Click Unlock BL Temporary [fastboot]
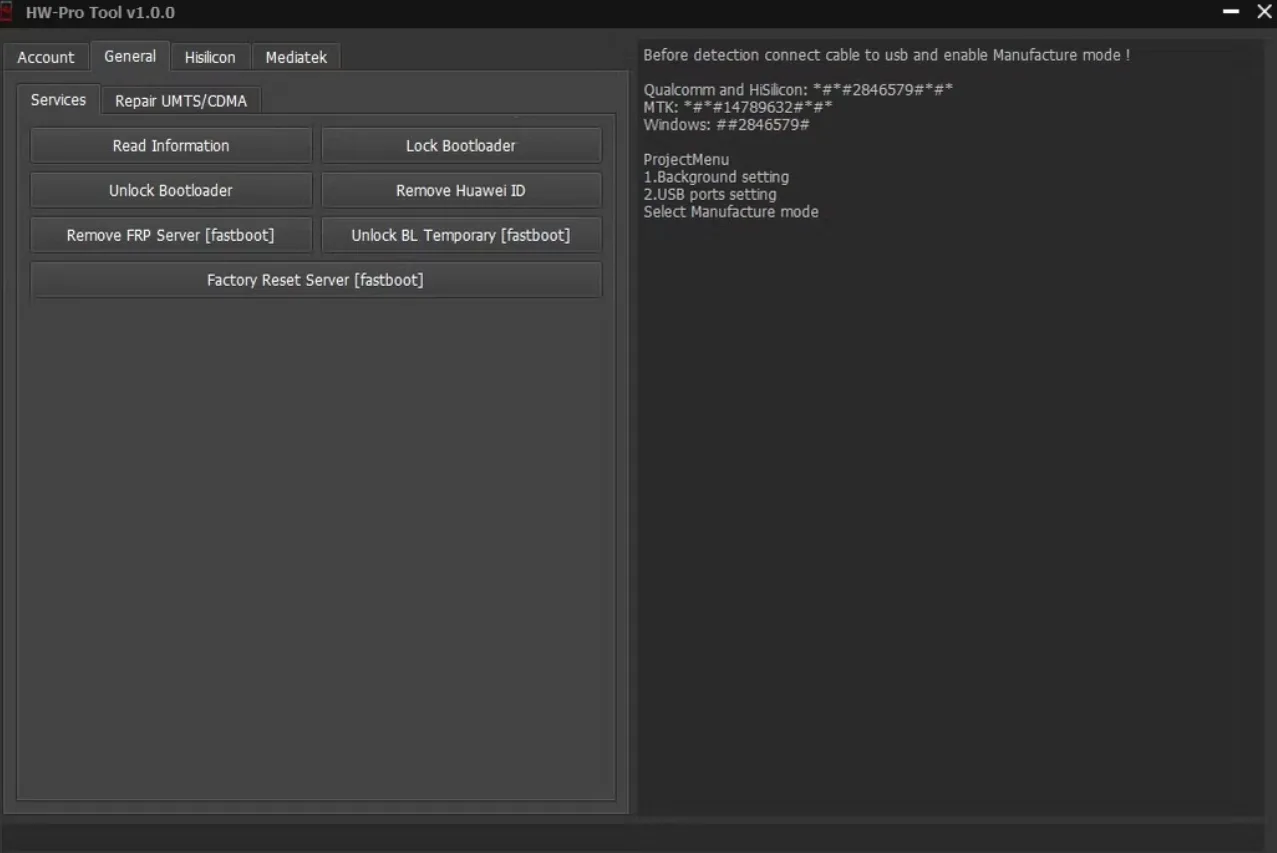This screenshot has width=1277, height=853. pos(461,235)
